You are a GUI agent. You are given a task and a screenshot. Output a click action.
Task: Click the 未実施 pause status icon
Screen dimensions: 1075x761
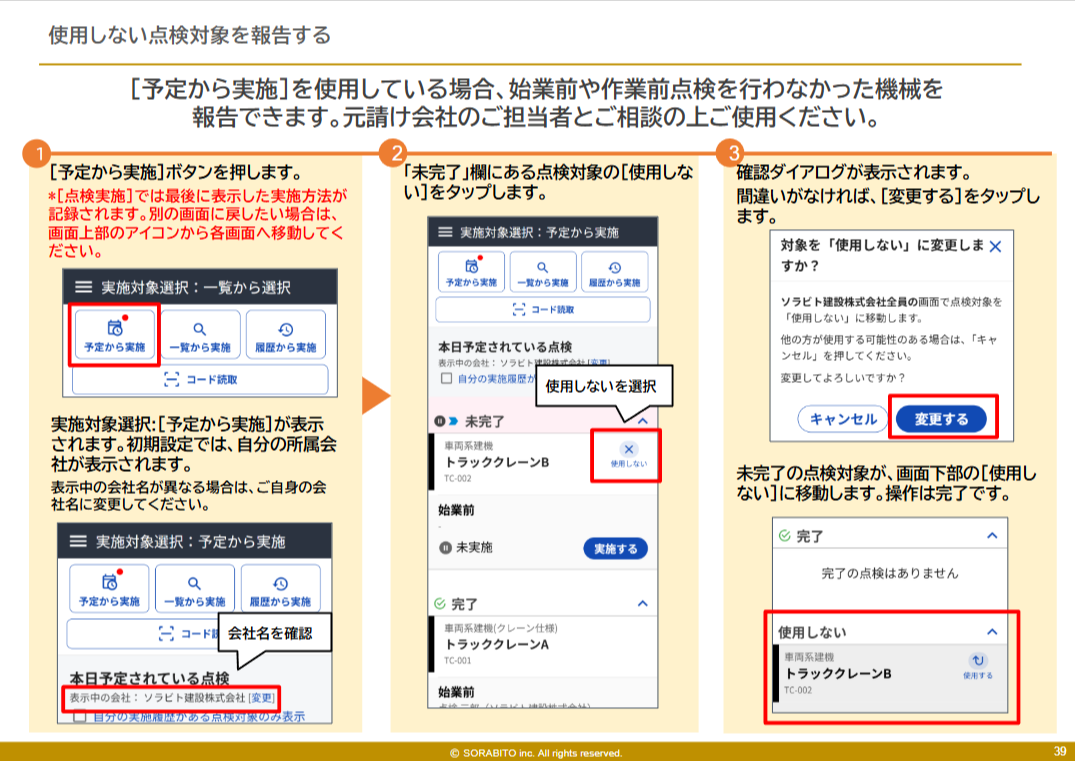click(446, 548)
